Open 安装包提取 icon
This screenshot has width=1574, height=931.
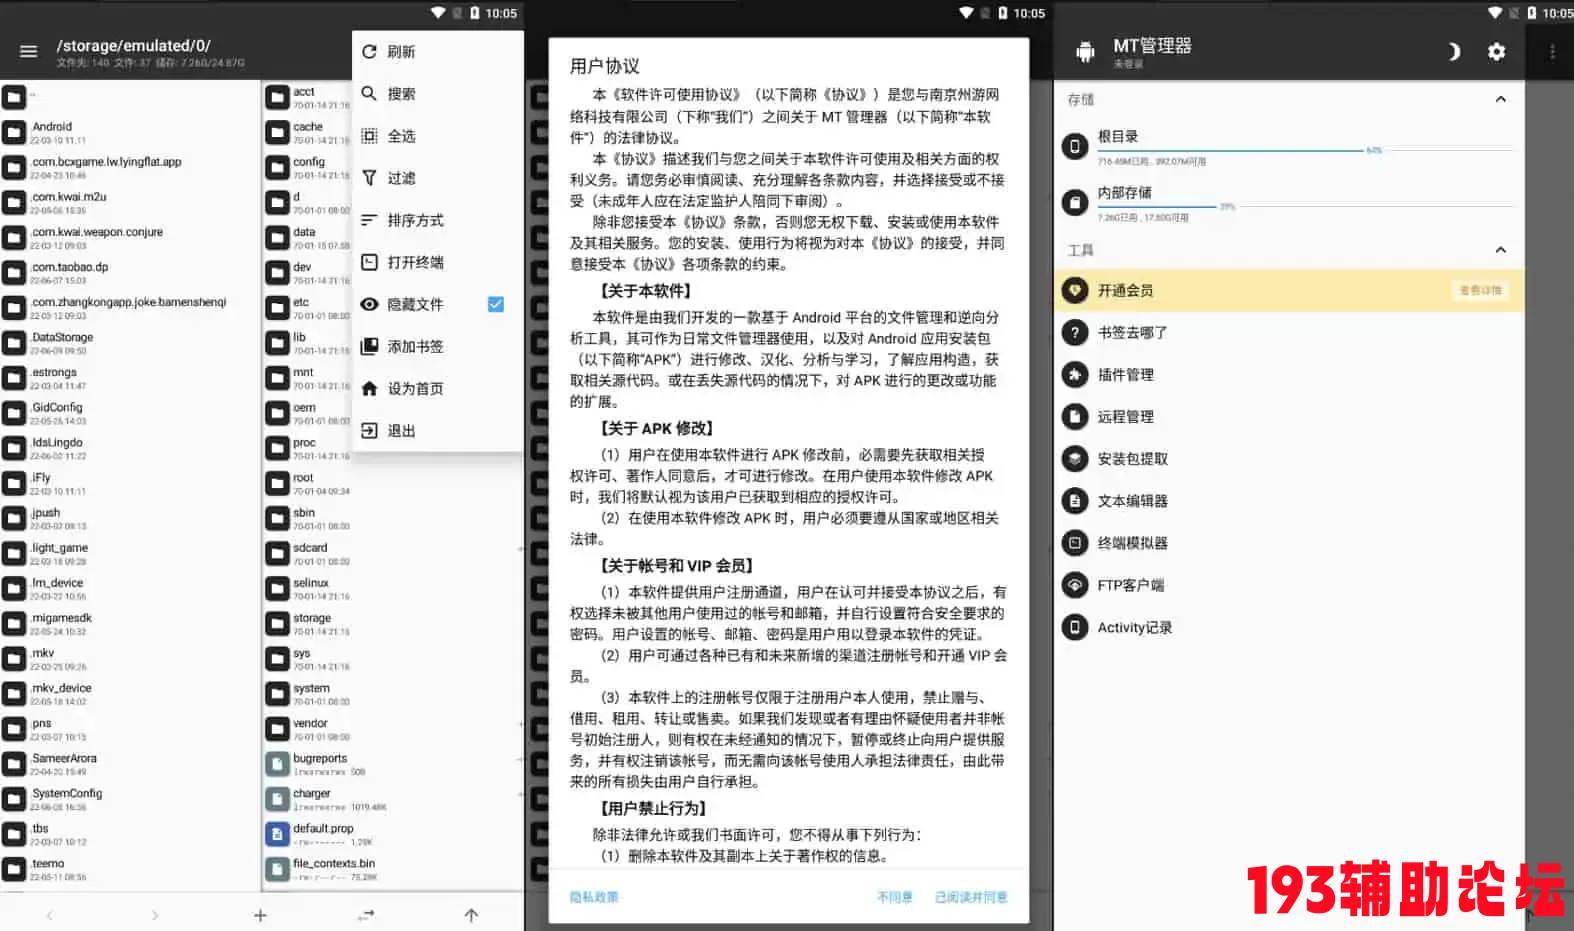1075,458
